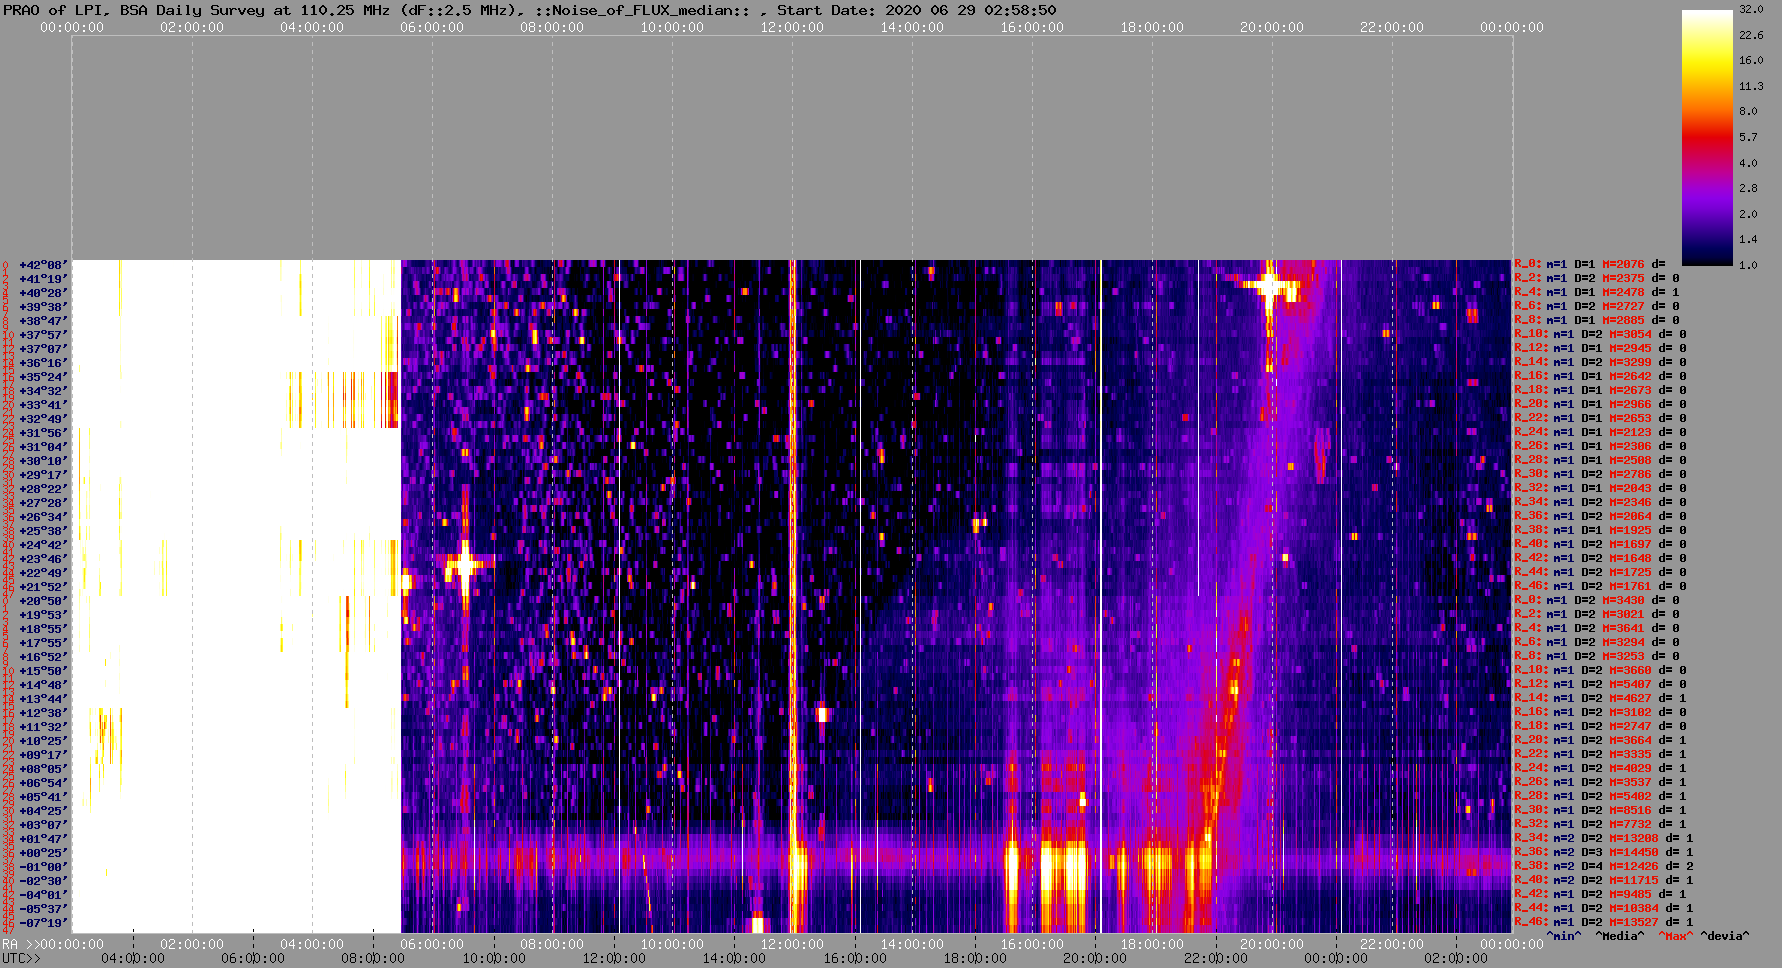The width and height of the screenshot is (1782, 968).
Task: Click the beam row with M=2786
Action: tap(1601, 475)
